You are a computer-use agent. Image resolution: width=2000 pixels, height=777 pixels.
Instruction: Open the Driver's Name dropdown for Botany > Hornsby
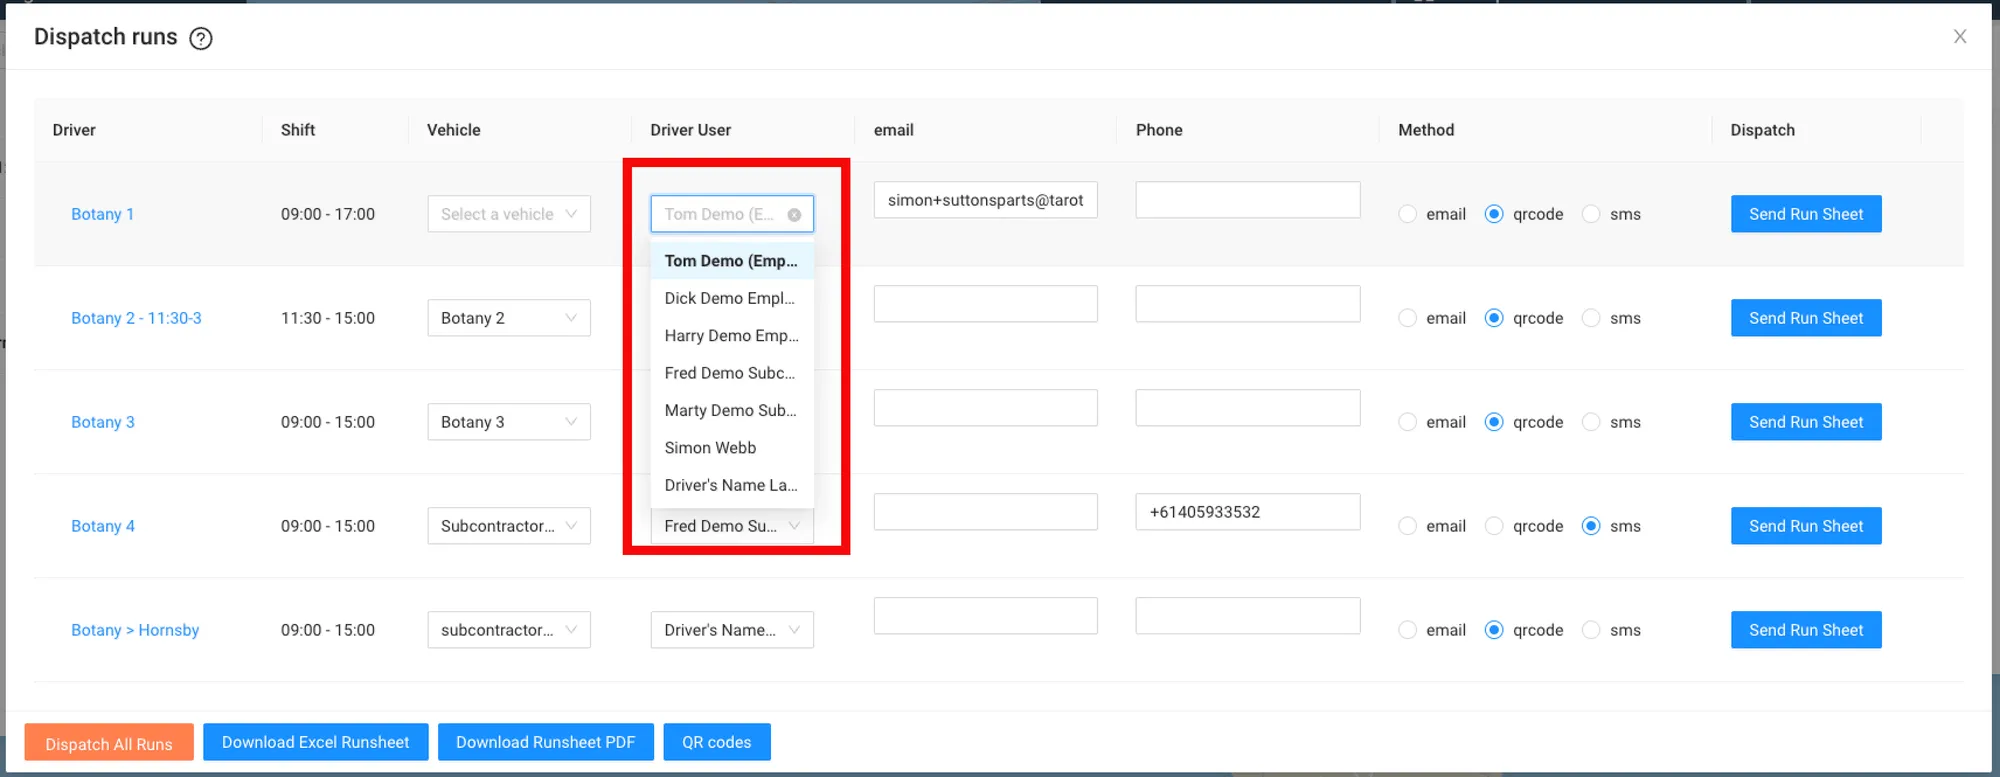click(x=732, y=630)
